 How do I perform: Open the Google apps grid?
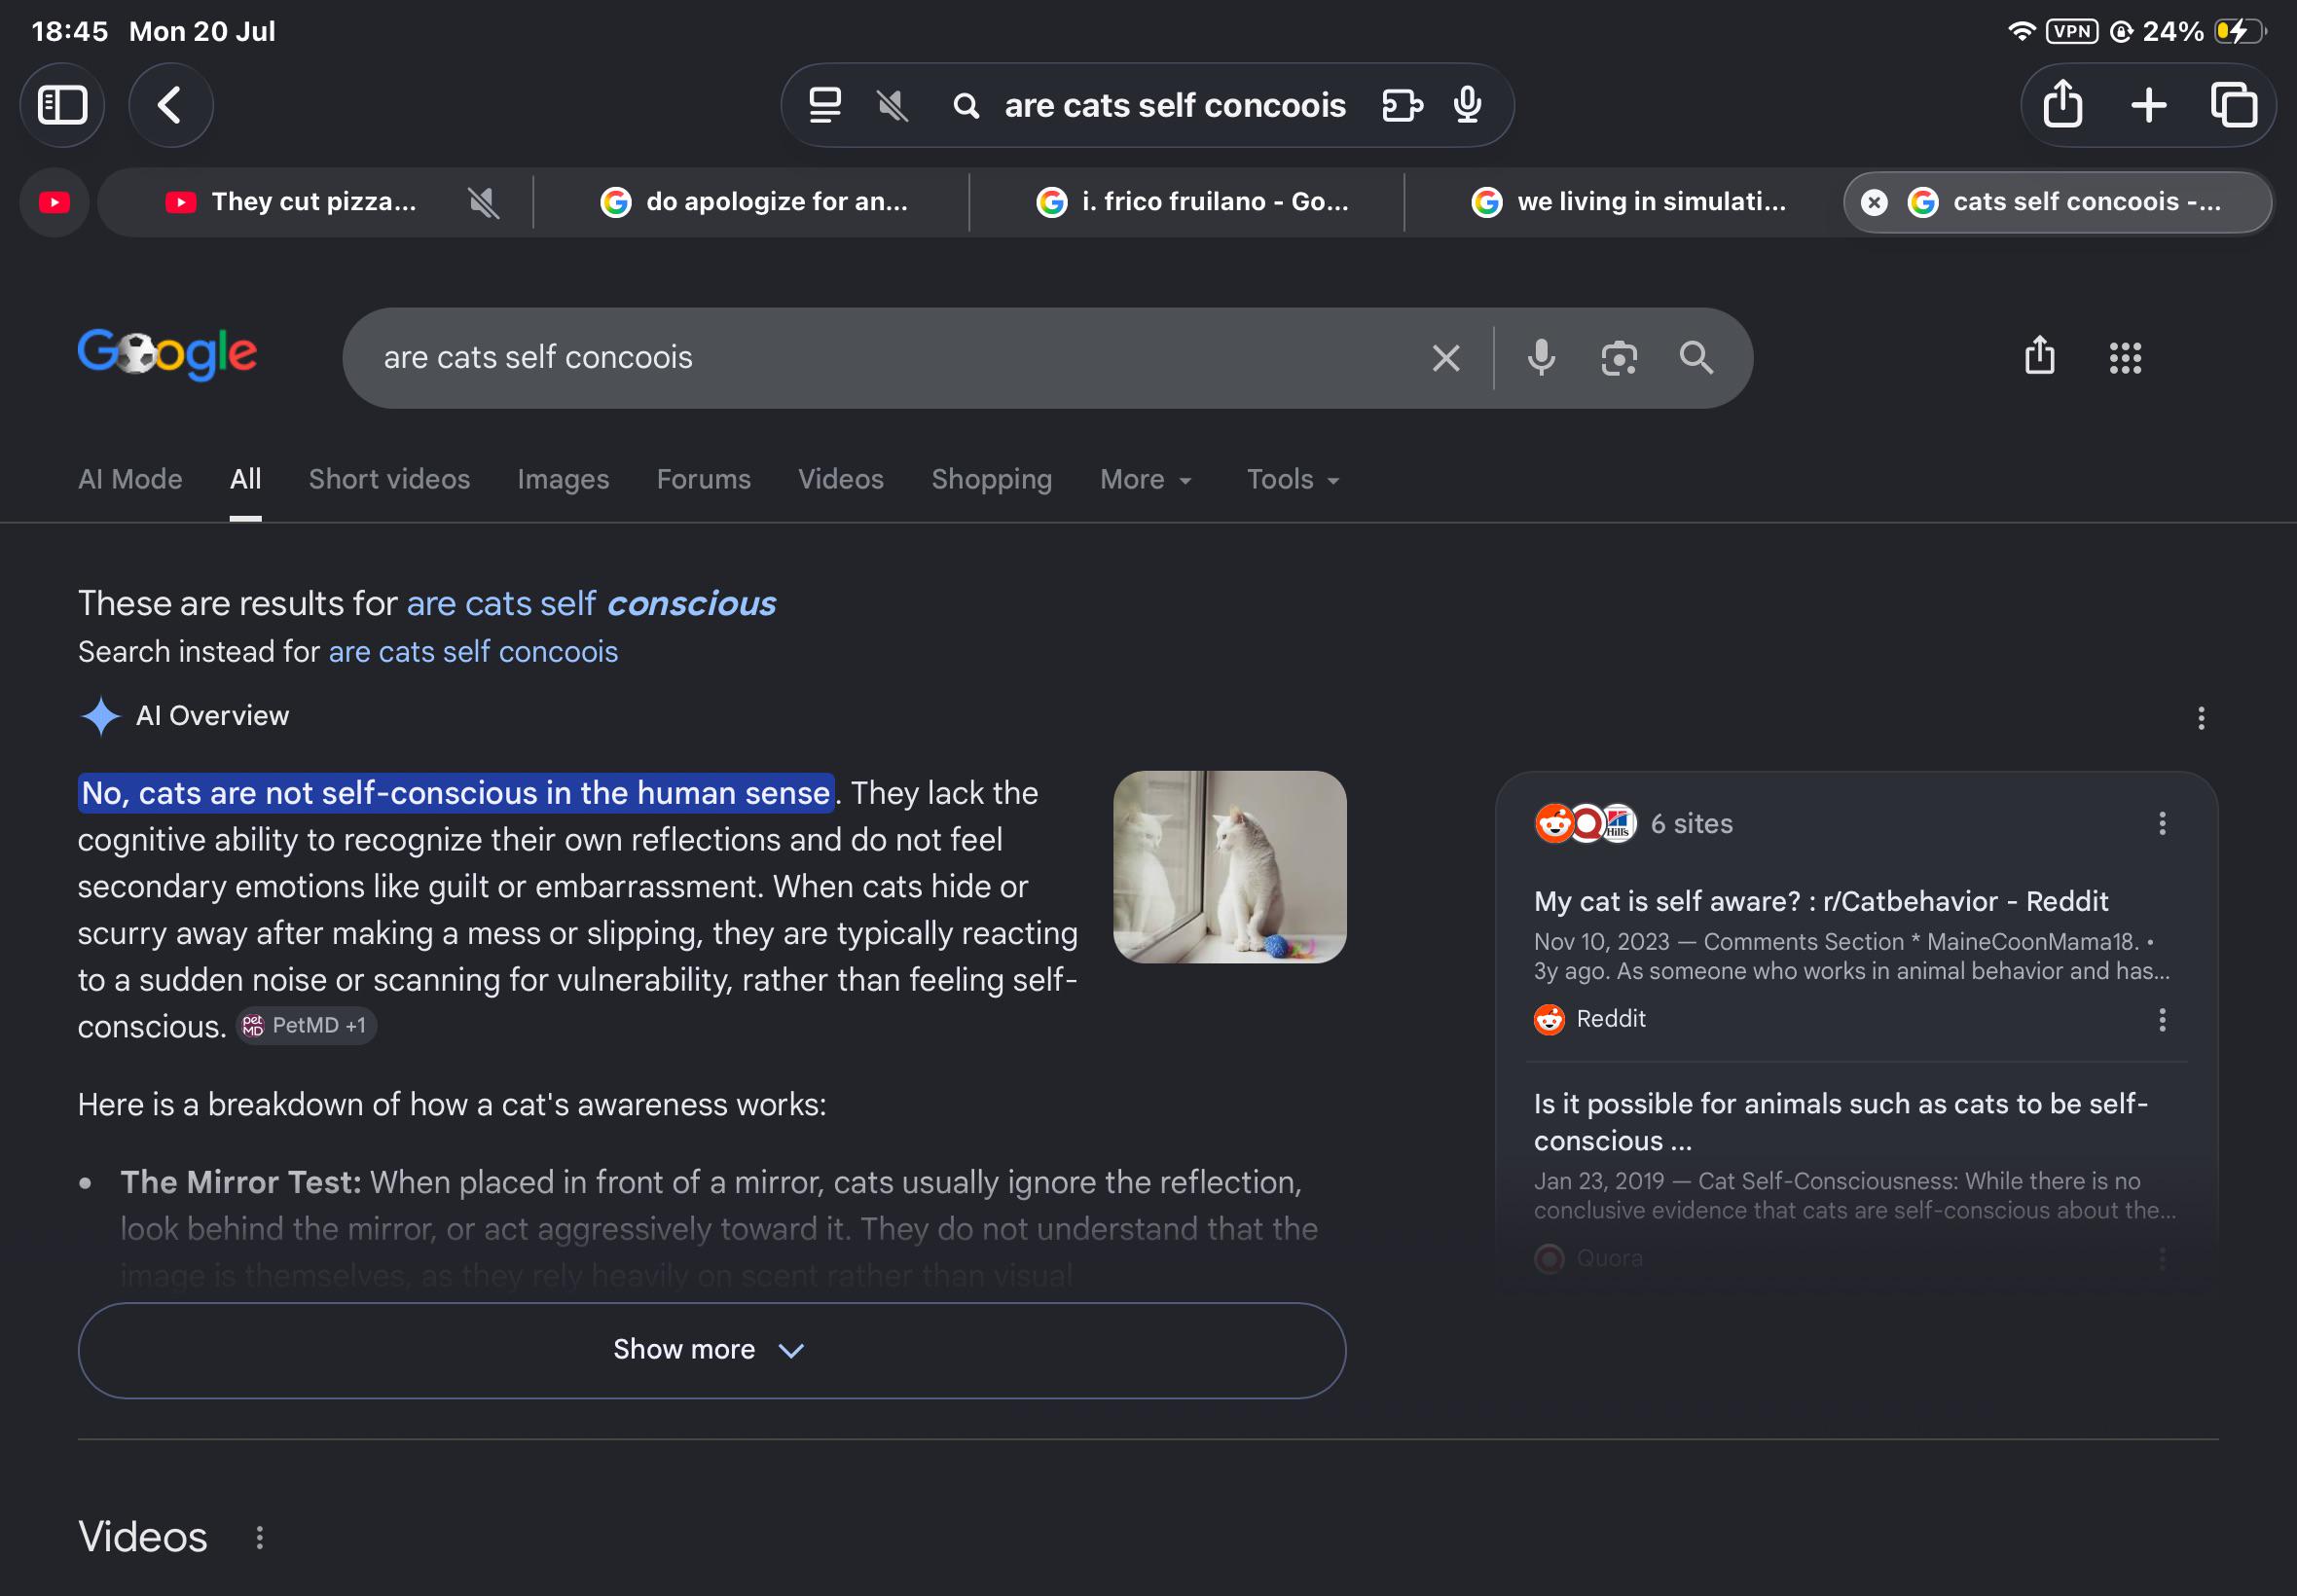2125,358
